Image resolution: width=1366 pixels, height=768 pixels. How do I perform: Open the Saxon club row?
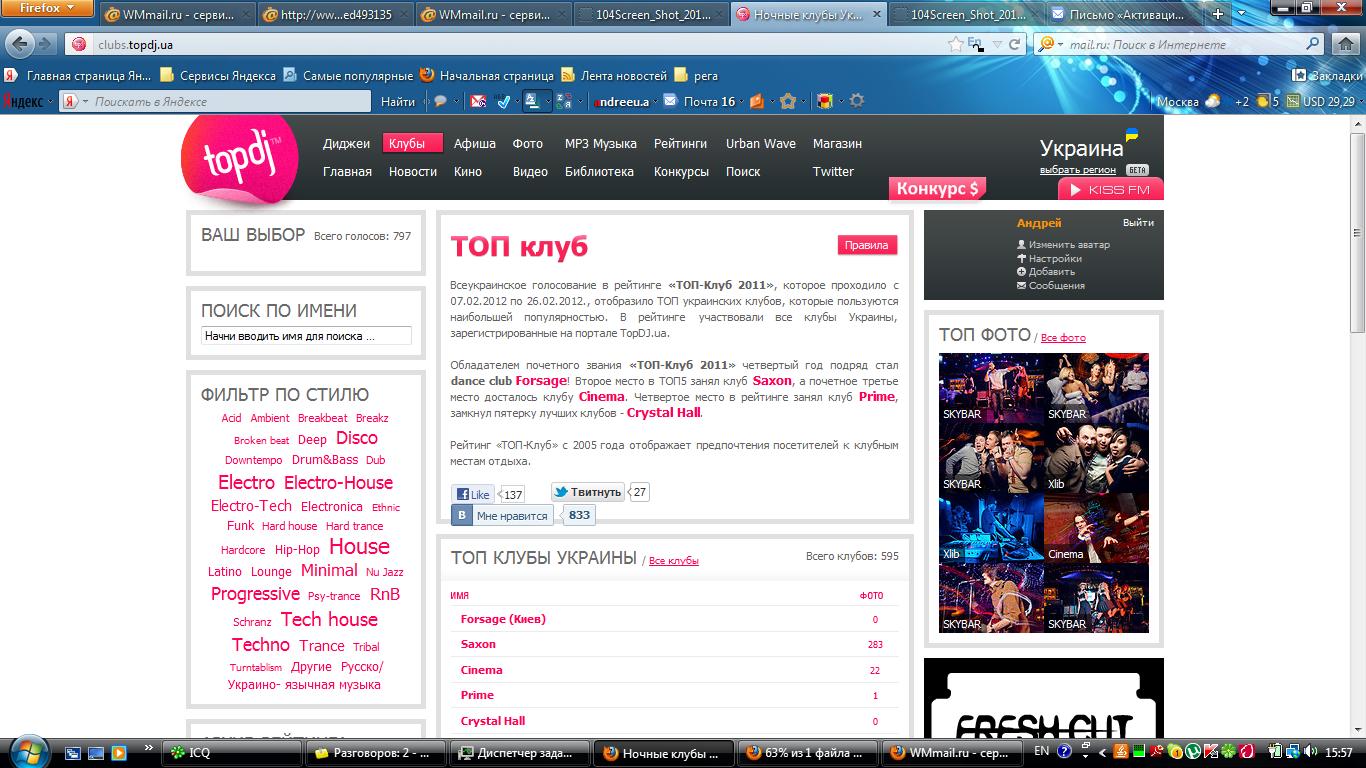click(674, 644)
